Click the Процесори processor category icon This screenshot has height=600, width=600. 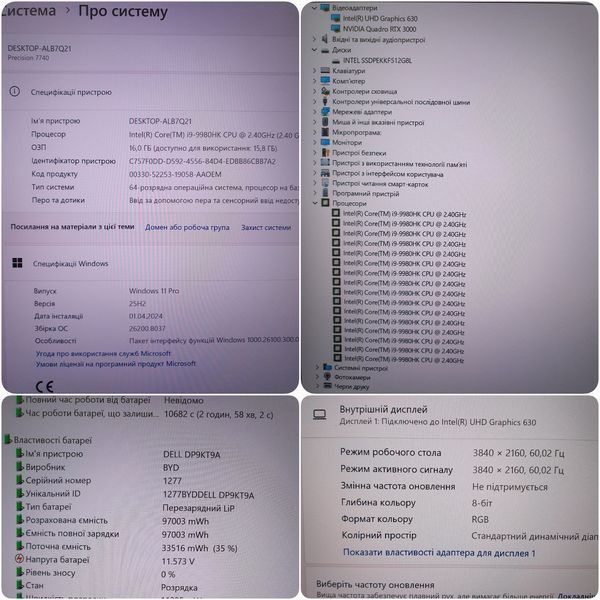pos(325,203)
